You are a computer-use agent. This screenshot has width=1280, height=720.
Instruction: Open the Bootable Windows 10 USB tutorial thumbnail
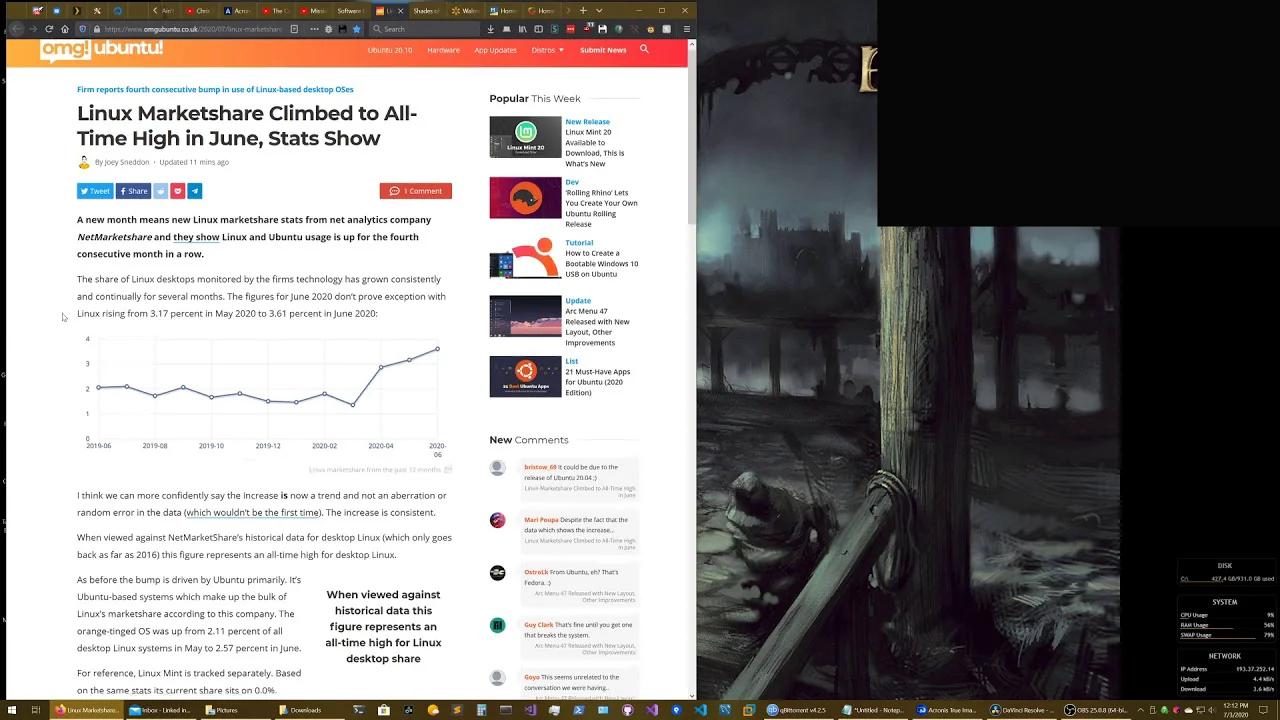525,258
